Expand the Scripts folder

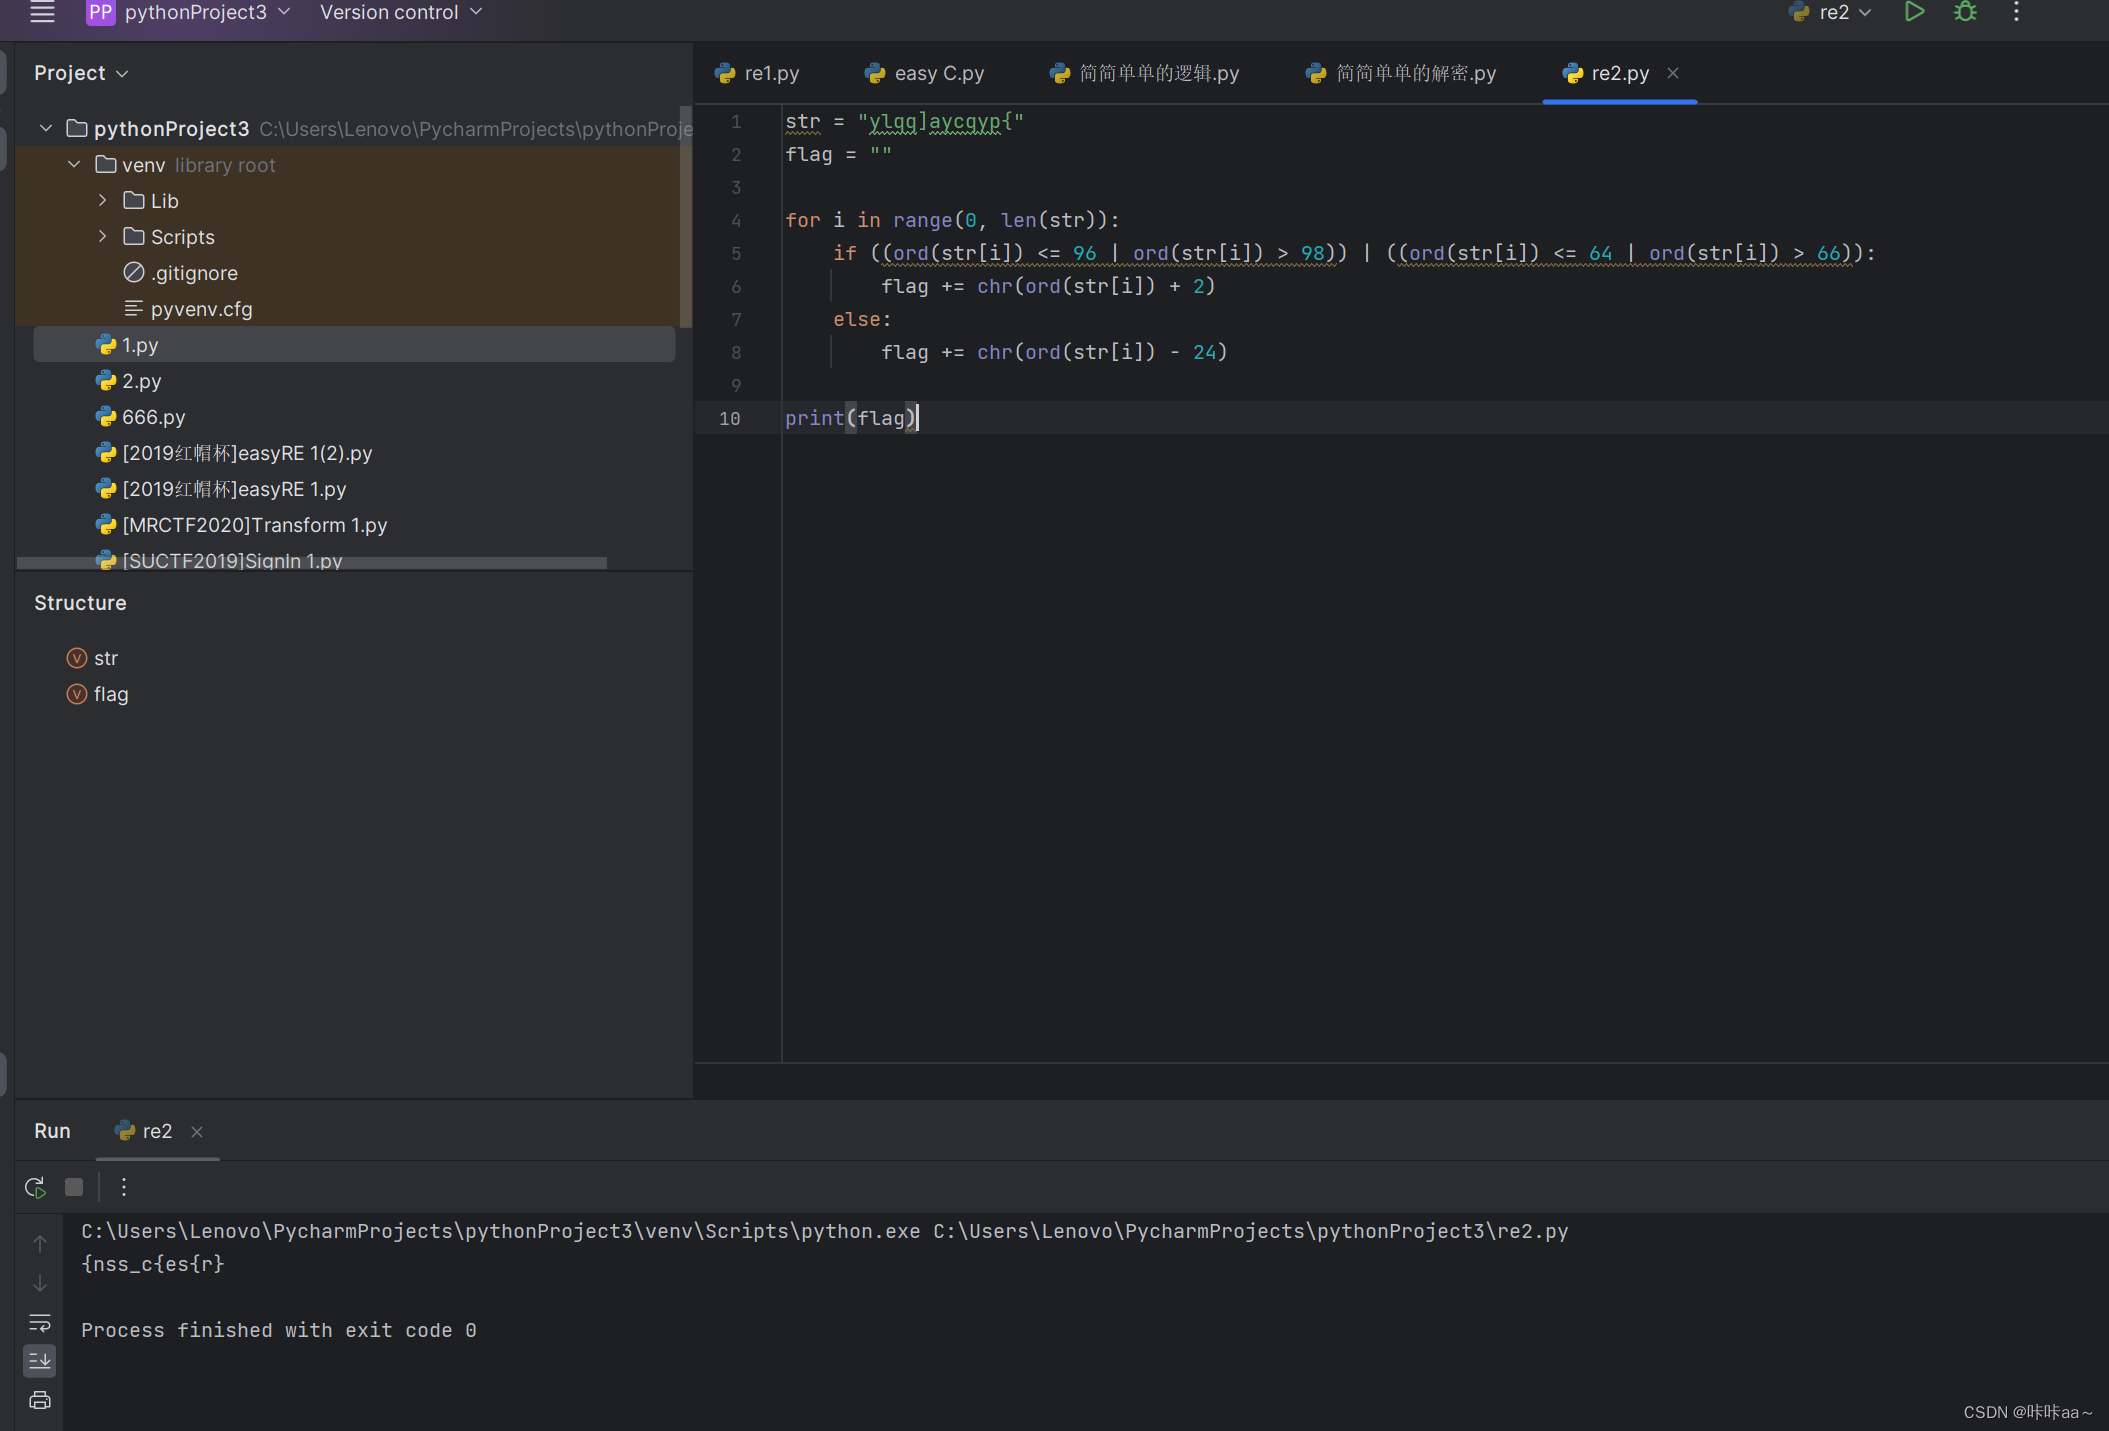tap(102, 236)
